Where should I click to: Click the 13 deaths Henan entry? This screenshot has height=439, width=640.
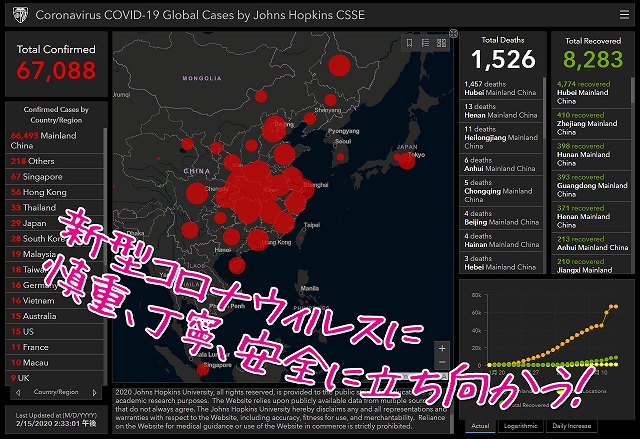[501, 111]
